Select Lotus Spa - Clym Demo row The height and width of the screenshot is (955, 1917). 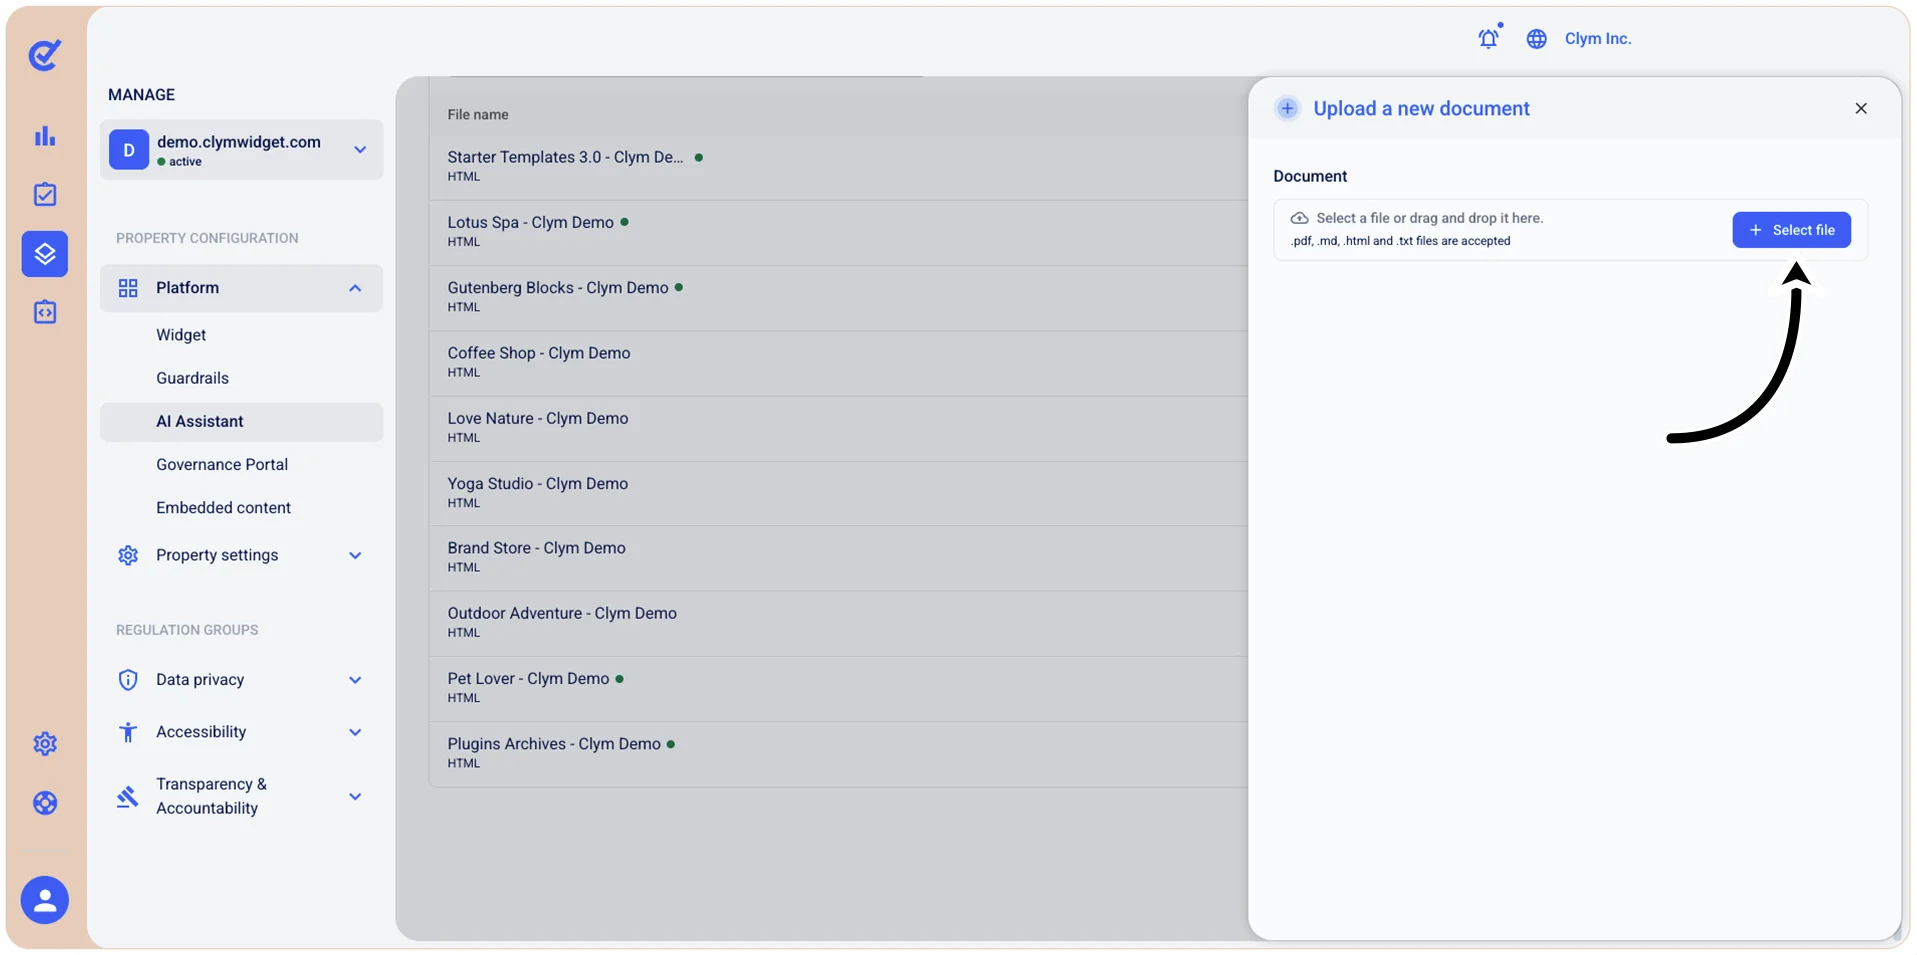click(x=838, y=232)
